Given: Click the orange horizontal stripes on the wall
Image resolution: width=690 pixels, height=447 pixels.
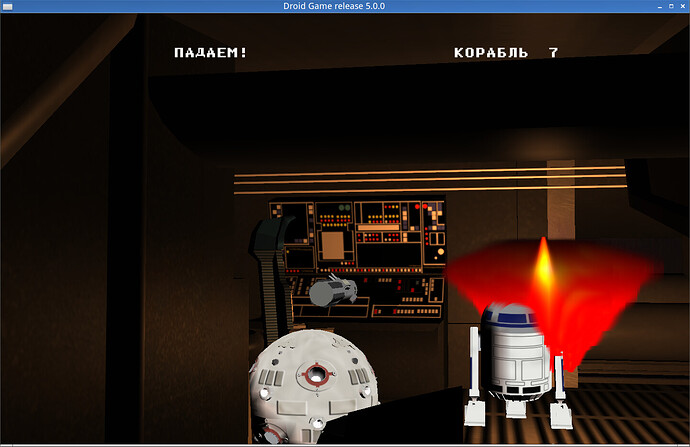Looking at the screenshot, I should tap(430, 180).
